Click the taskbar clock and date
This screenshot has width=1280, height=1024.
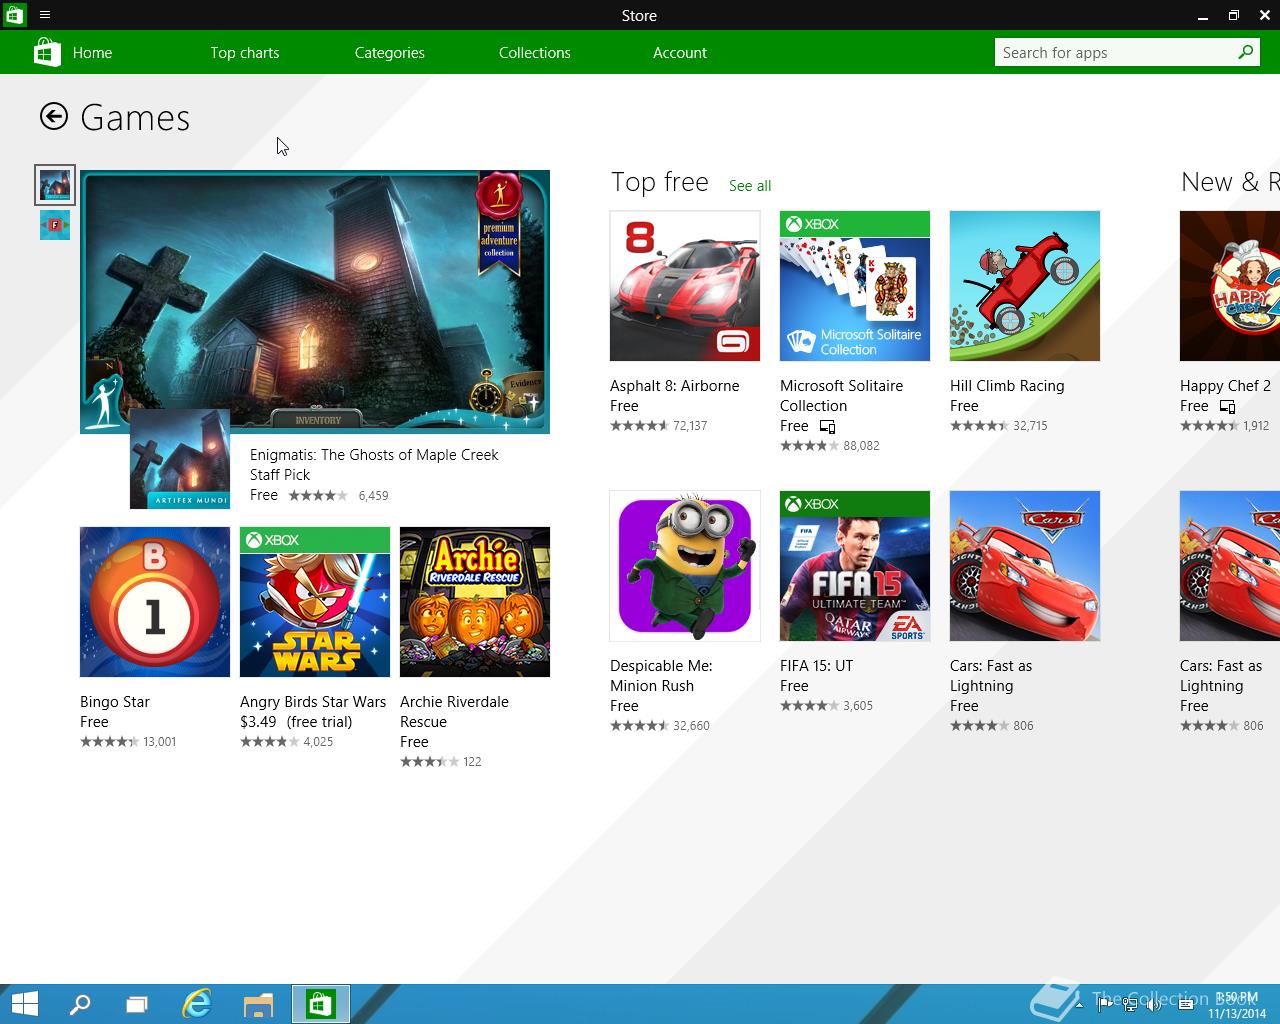tap(1237, 1005)
